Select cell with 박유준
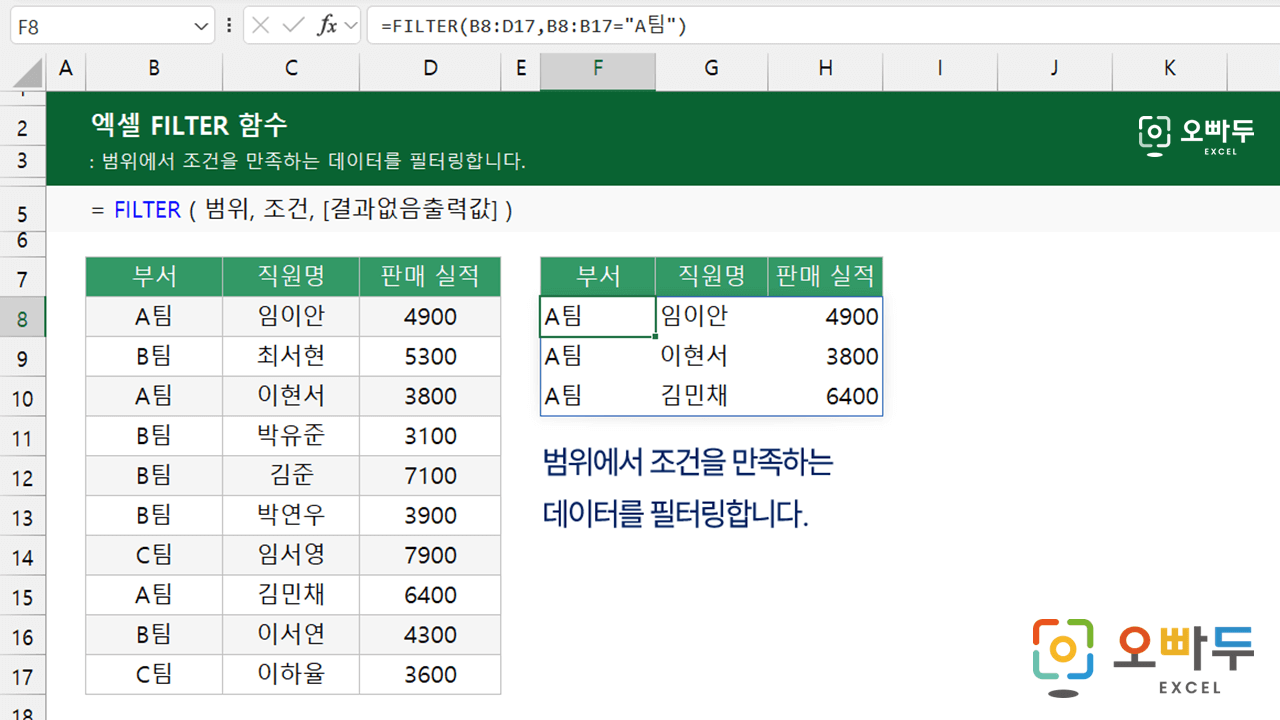This screenshot has height=720, width=1280. [x=291, y=436]
